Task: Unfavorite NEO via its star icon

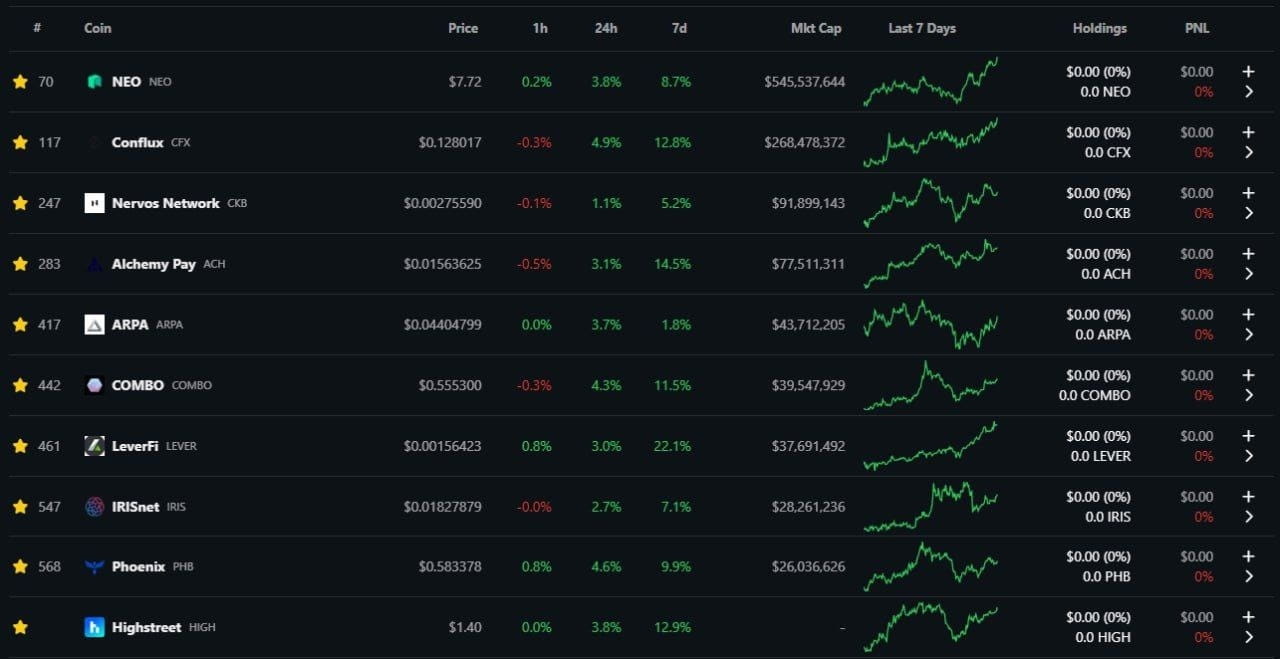Action: (x=20, y=82)
